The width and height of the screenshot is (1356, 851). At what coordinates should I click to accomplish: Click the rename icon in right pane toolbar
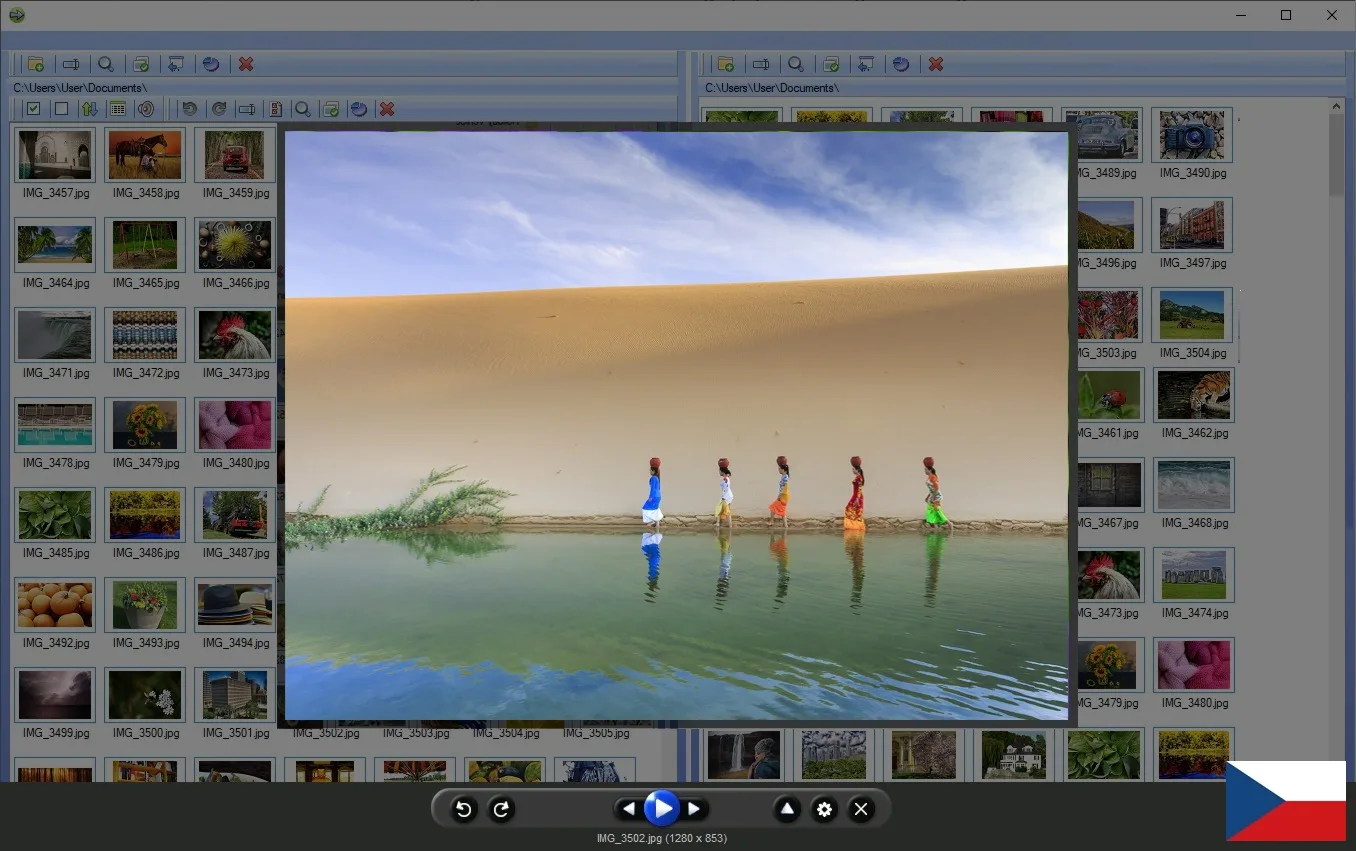click(x=761, y=64)
